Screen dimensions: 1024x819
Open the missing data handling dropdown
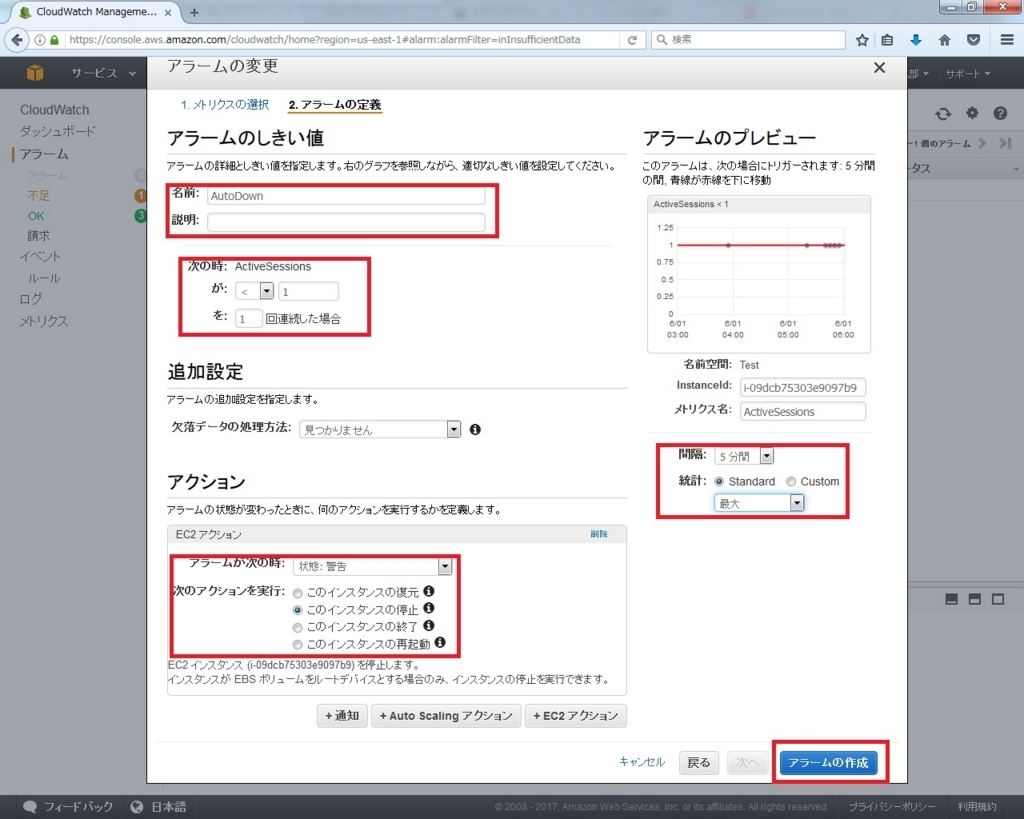(x=380, y=429)
